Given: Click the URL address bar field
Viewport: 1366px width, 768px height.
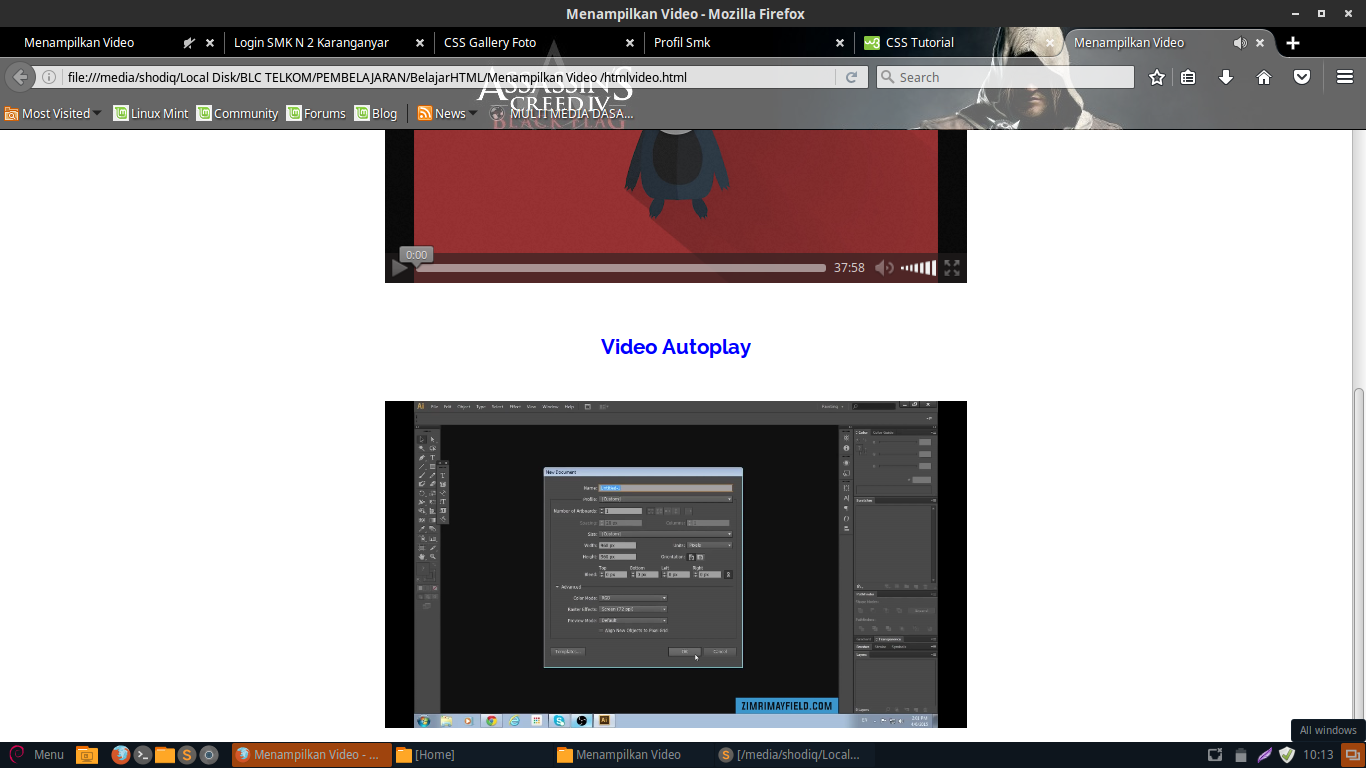Looking at the screenshot, I should (448, 77).
